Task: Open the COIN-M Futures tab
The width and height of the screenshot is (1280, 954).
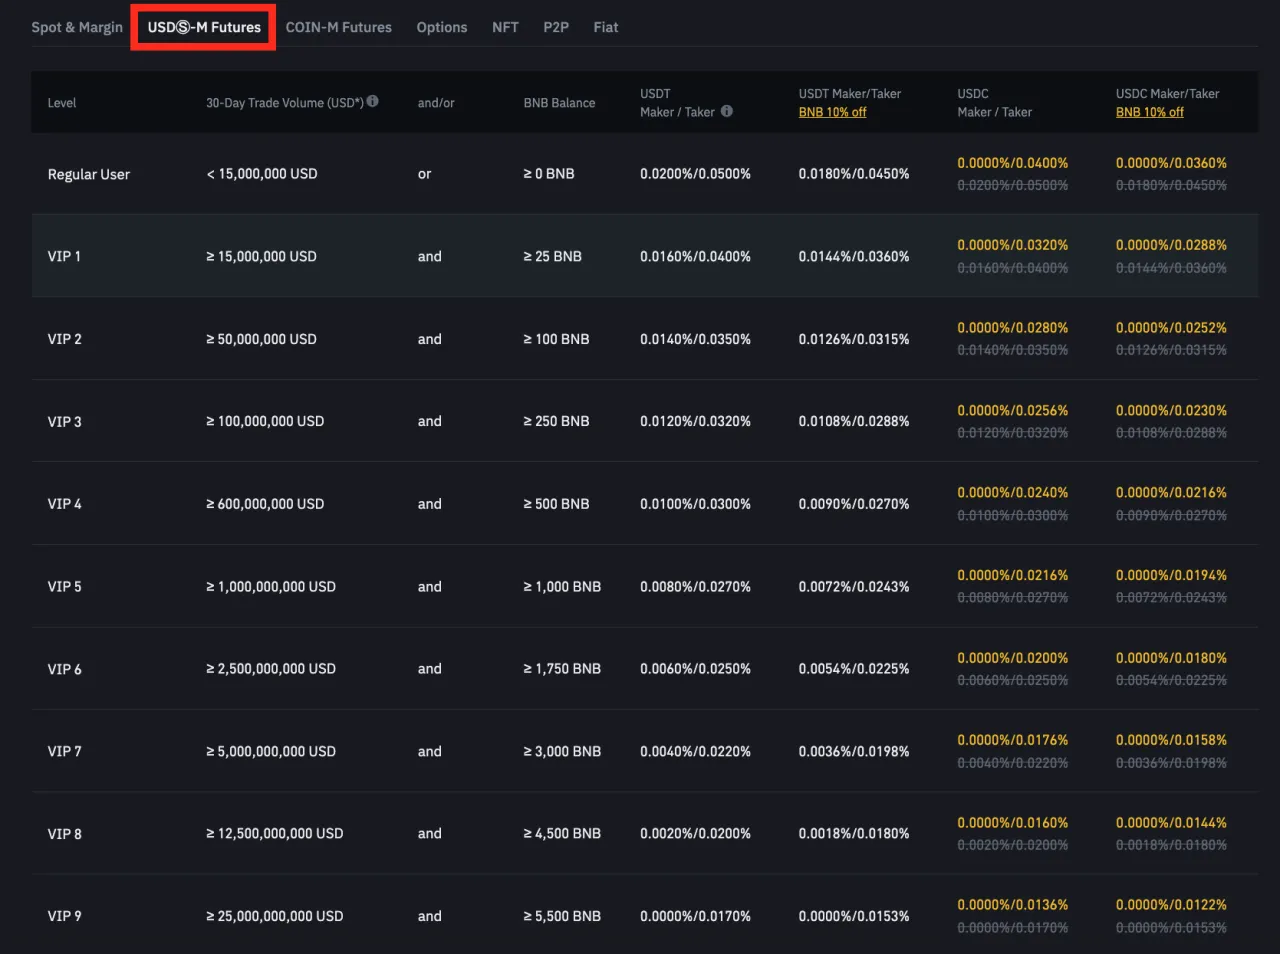Action: click(x=339, y=27)
